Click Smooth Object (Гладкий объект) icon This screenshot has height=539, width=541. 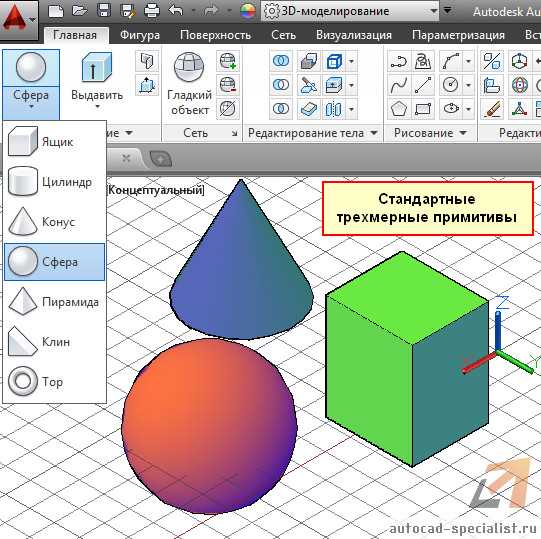click(189, 84)
